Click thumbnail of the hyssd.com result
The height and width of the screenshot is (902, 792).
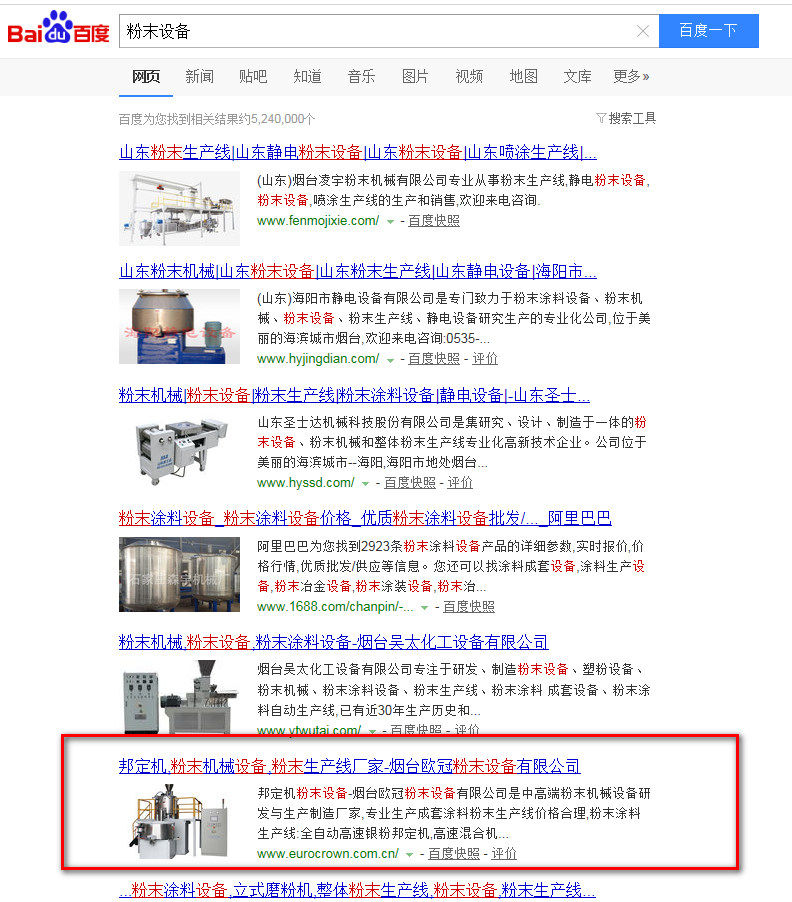[179, 450]
